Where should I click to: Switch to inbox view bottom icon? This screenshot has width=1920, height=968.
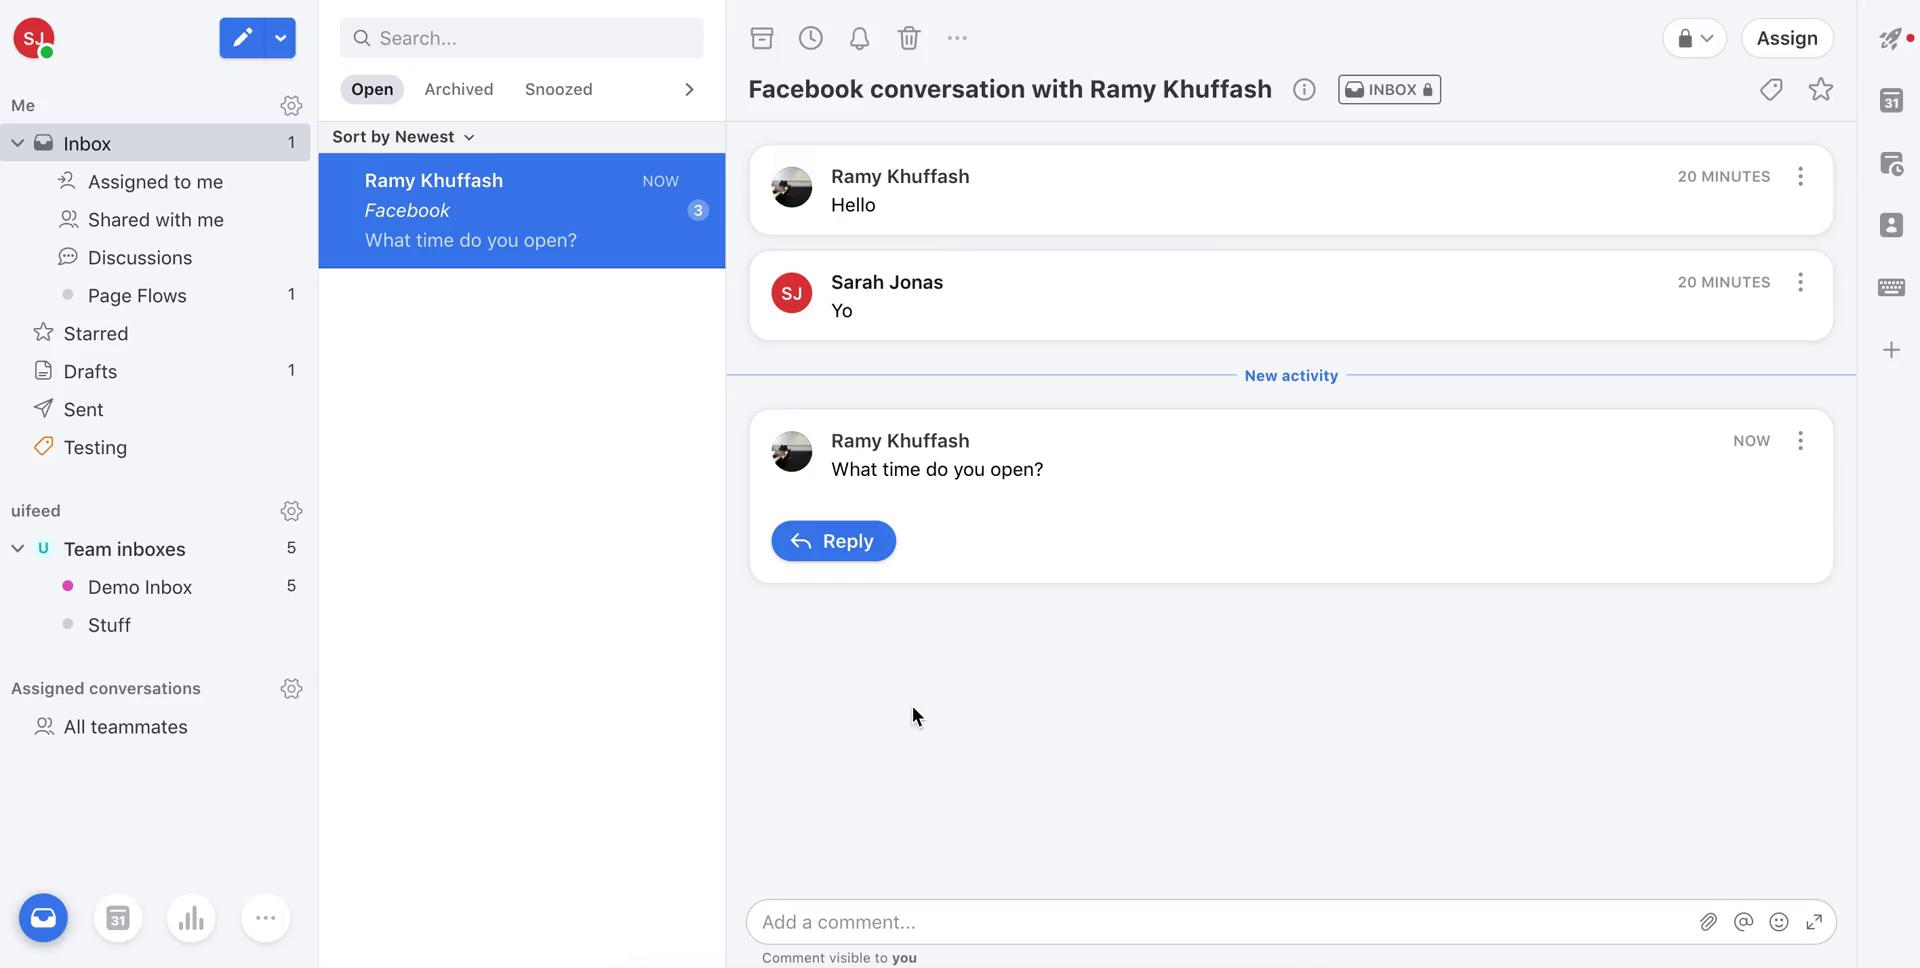coord(43,918)
